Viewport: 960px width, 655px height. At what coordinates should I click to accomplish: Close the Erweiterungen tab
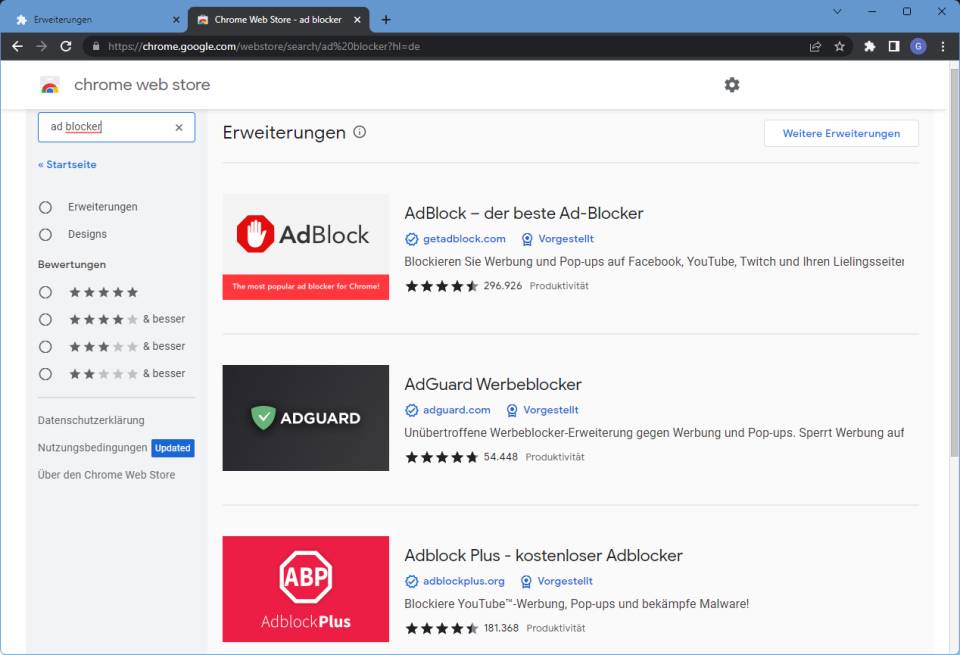(176, 20)
